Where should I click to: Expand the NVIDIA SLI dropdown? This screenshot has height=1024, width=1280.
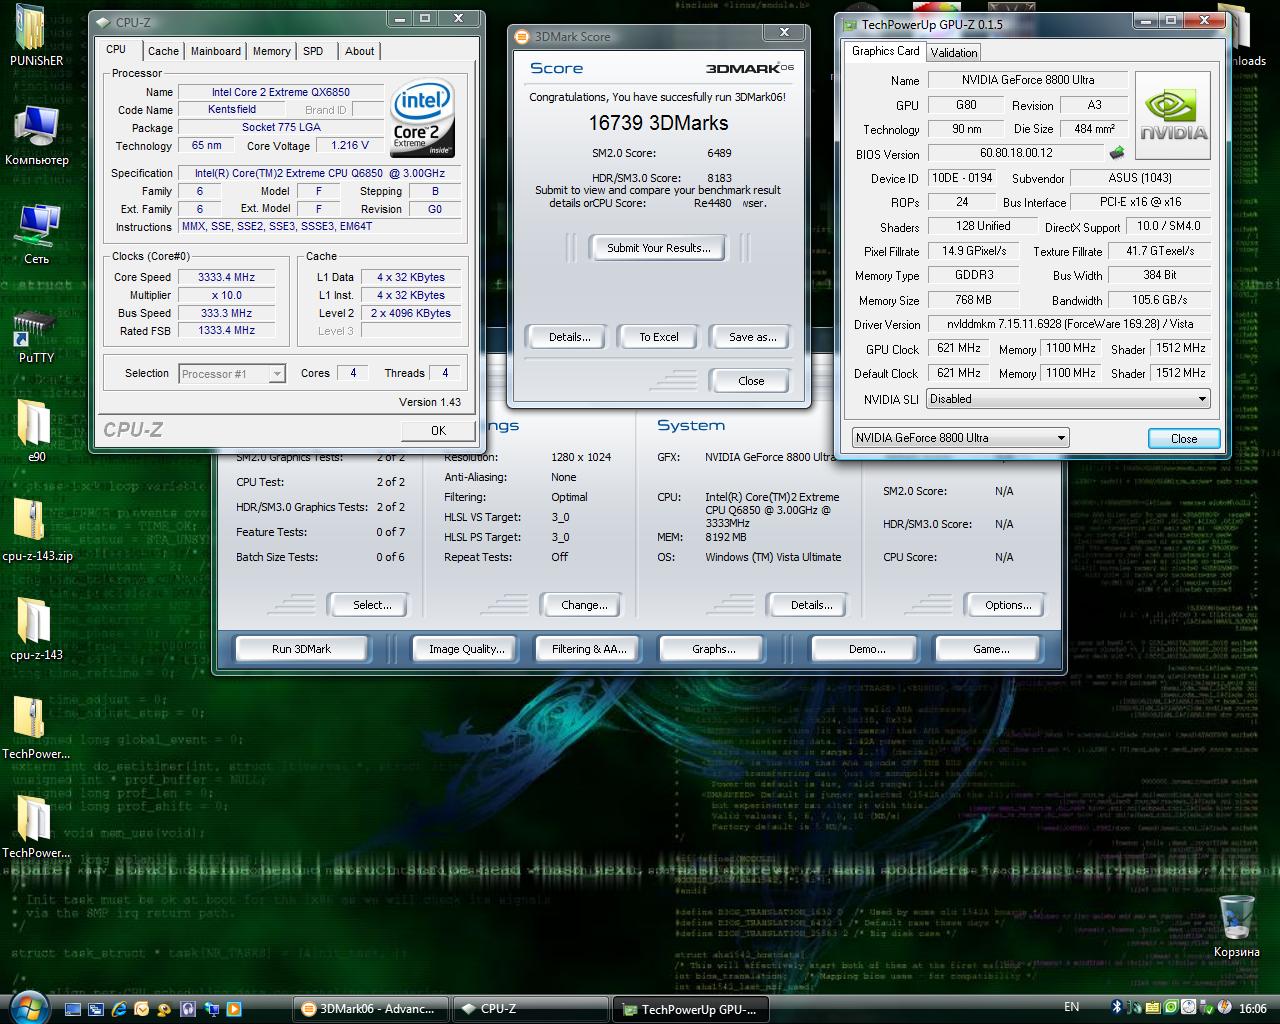pos(1201,399)
